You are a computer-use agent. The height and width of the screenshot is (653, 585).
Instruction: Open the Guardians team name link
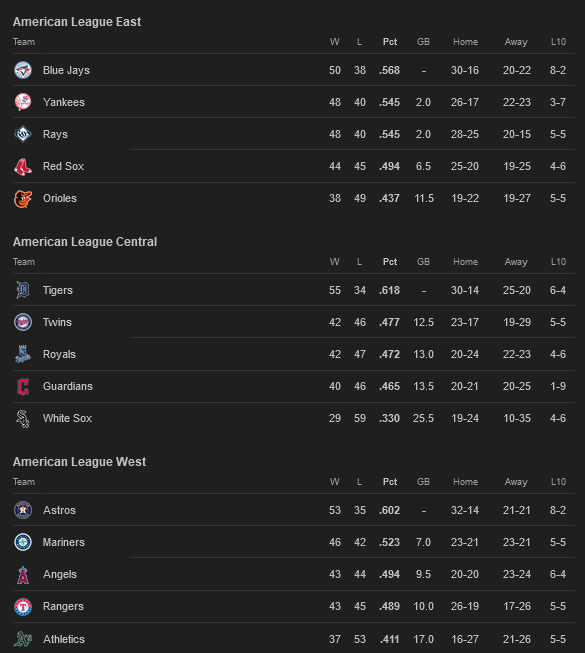click(x=68, y=386)
